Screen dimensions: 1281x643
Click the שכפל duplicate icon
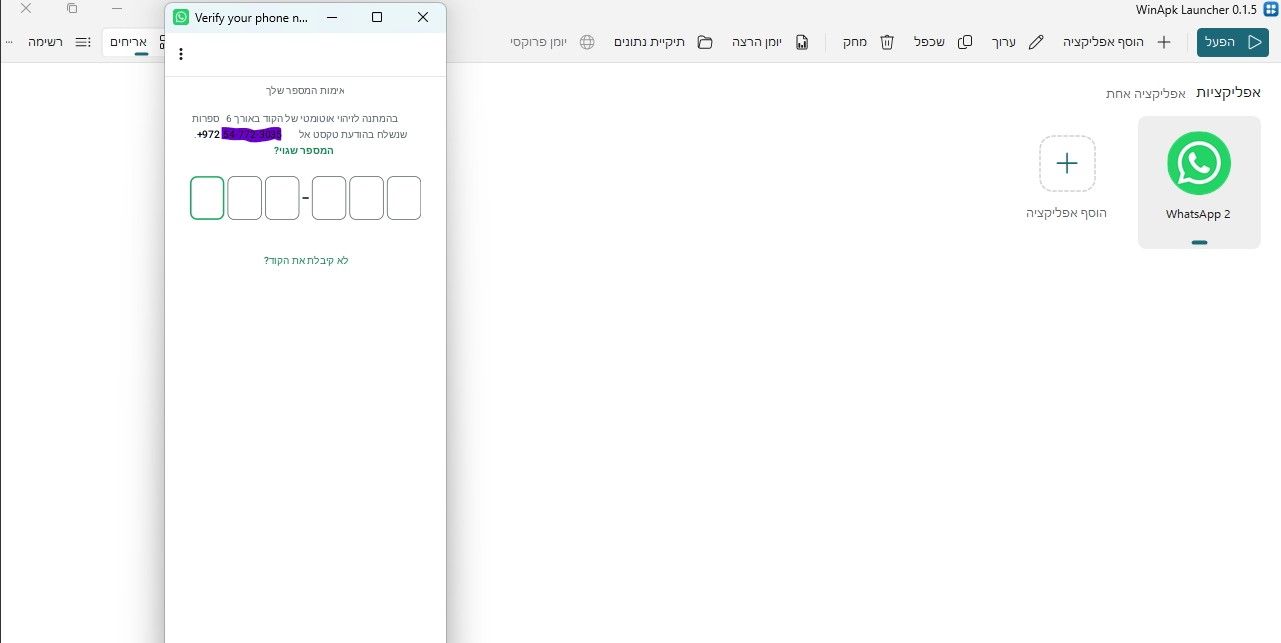(x=965, y=42)
